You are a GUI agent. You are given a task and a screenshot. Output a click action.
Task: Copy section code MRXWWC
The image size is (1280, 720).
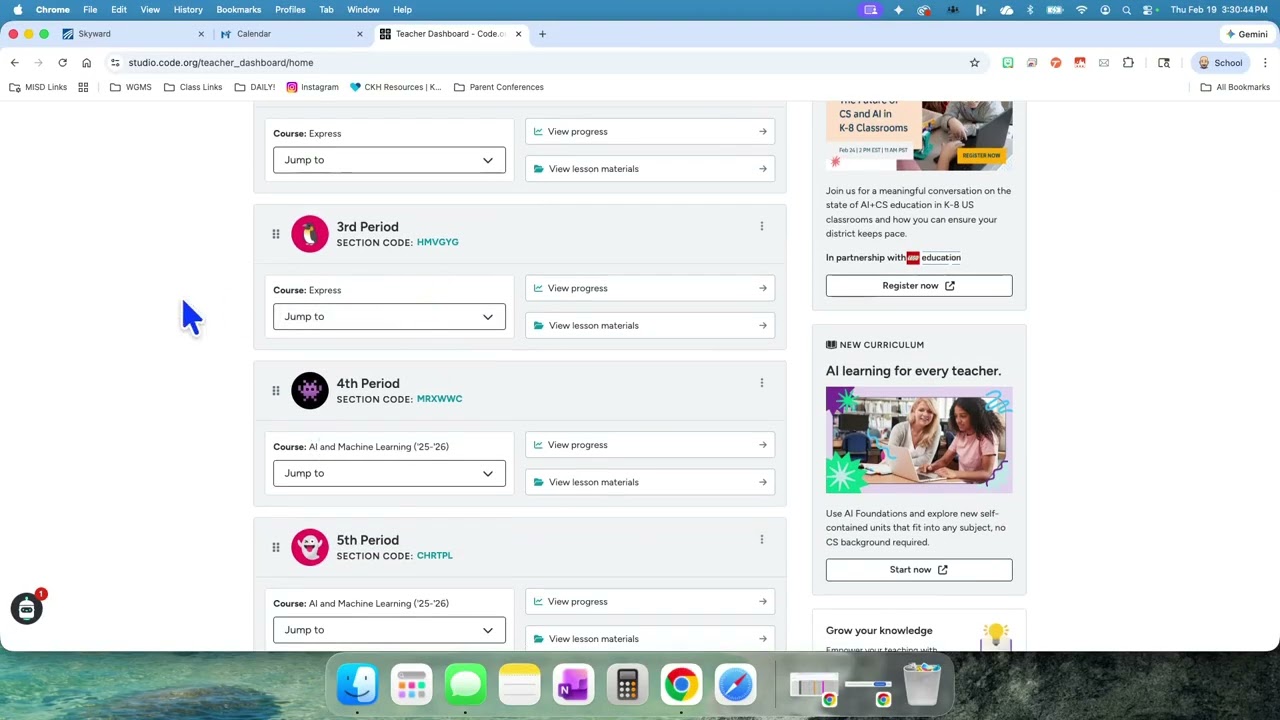pos(439,399)
